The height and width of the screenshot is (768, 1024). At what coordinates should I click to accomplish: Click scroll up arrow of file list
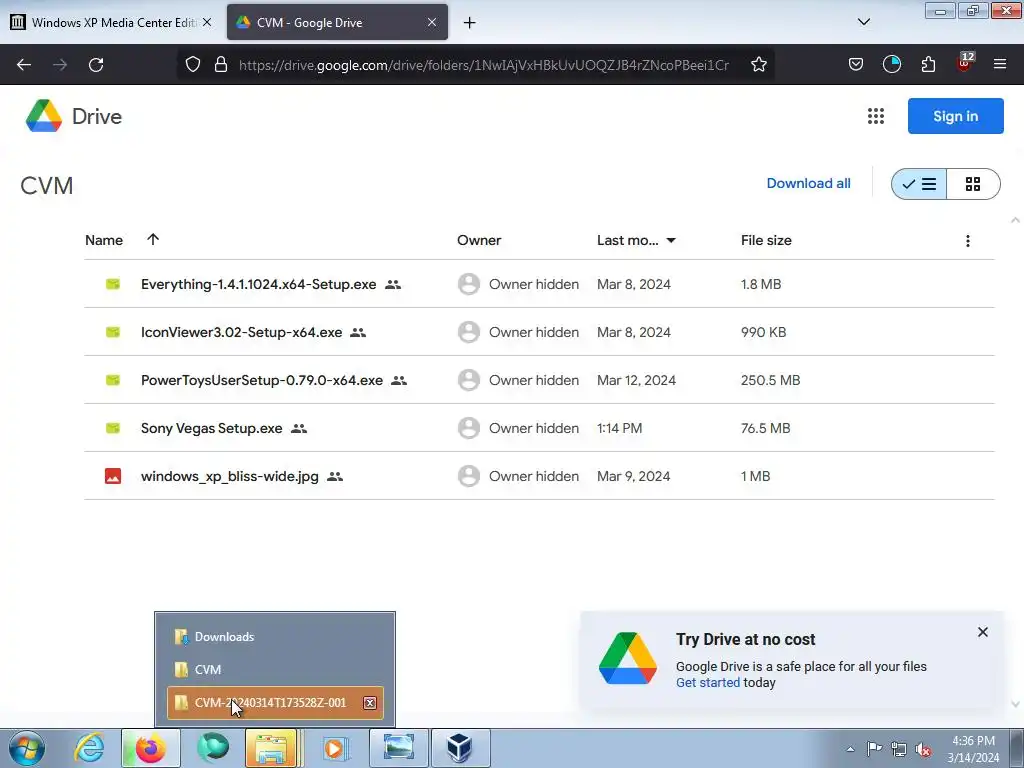click(1015, 220)
